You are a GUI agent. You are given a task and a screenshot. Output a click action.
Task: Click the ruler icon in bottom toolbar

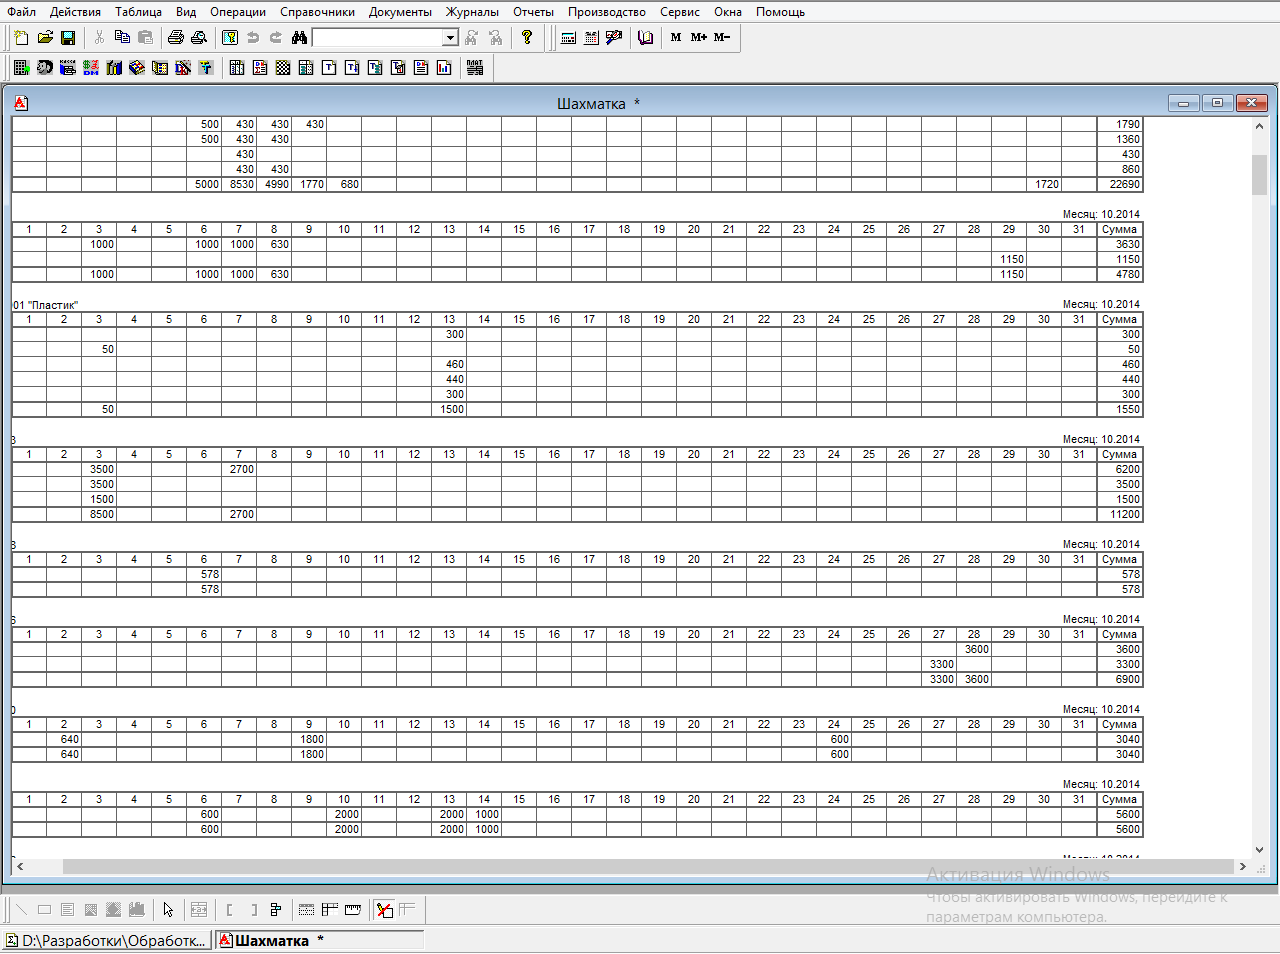[x=353, y=909]
